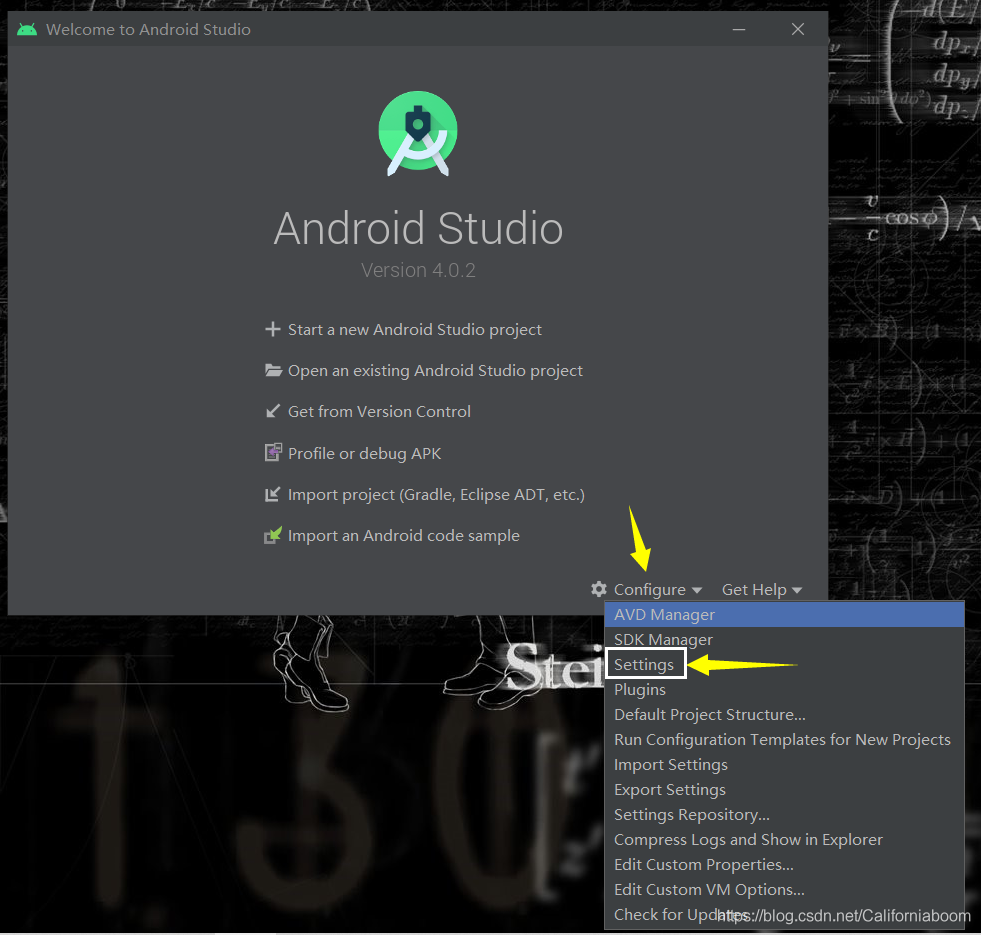The width and height of the screenshot is (981, 935).
Task: Select Get from Version Control
Action: coord(379,411)
